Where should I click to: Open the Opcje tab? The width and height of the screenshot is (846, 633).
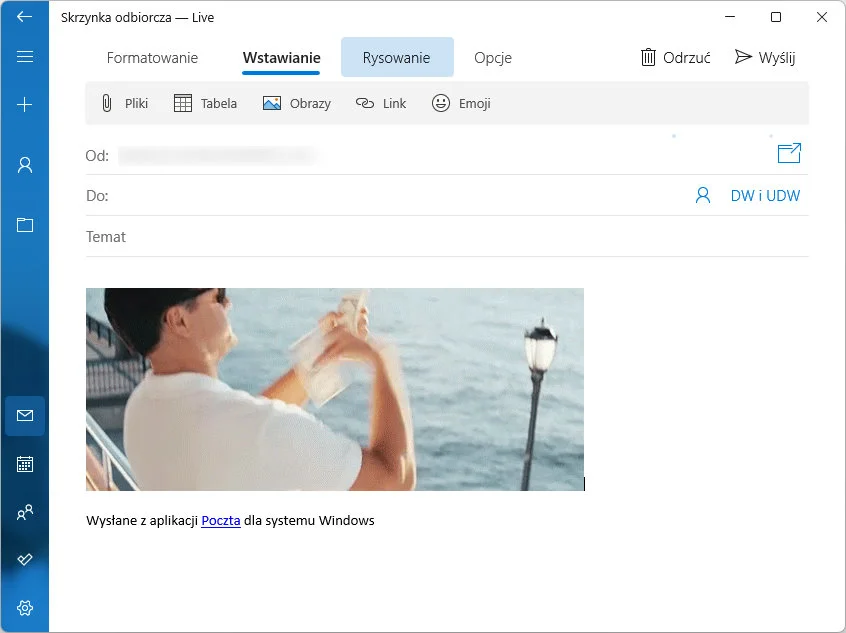coord(493,58)
